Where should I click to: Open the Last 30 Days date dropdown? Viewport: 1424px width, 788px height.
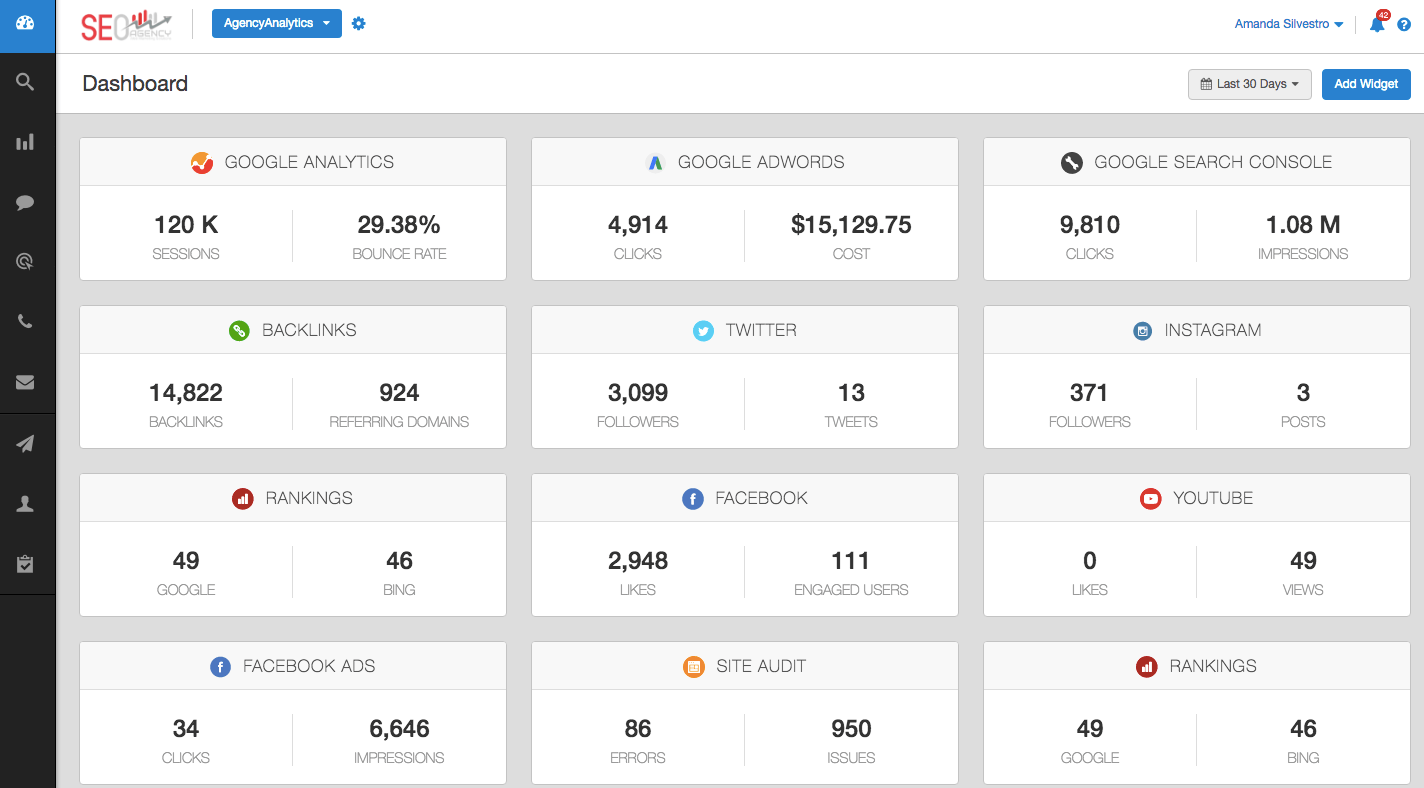click(x=1249, y=84)
